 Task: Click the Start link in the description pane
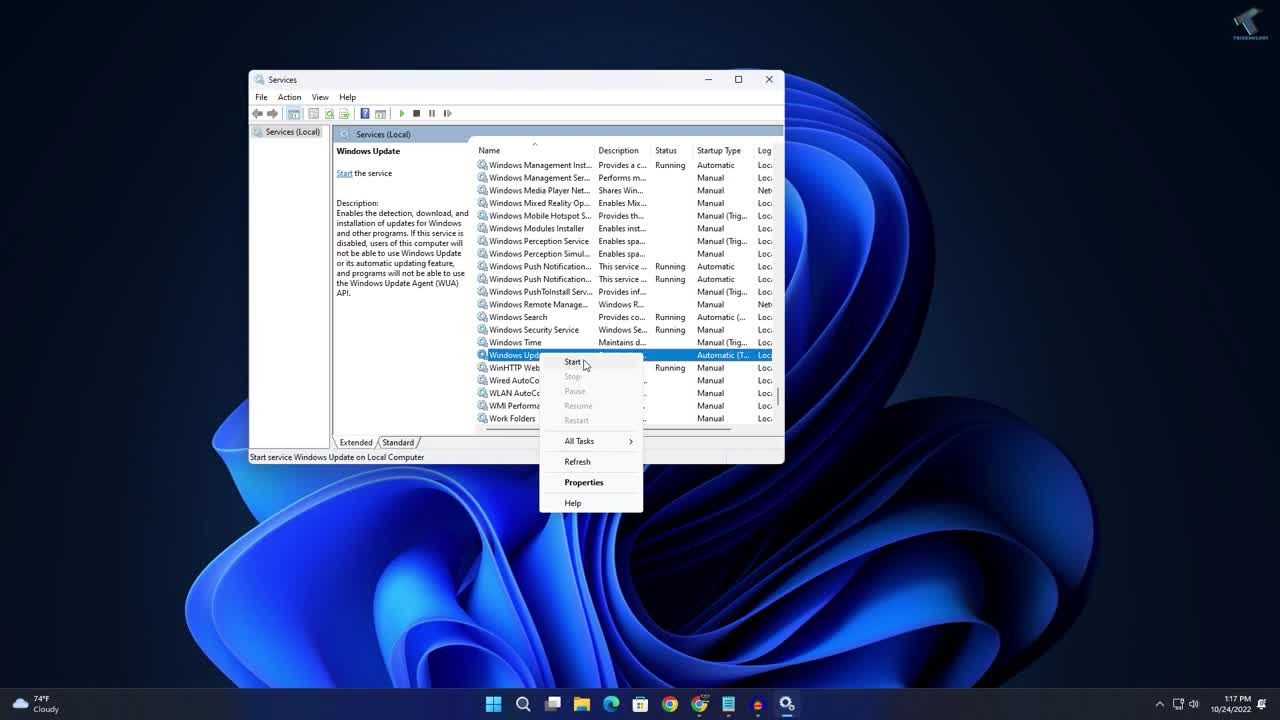tap(344, 173)
